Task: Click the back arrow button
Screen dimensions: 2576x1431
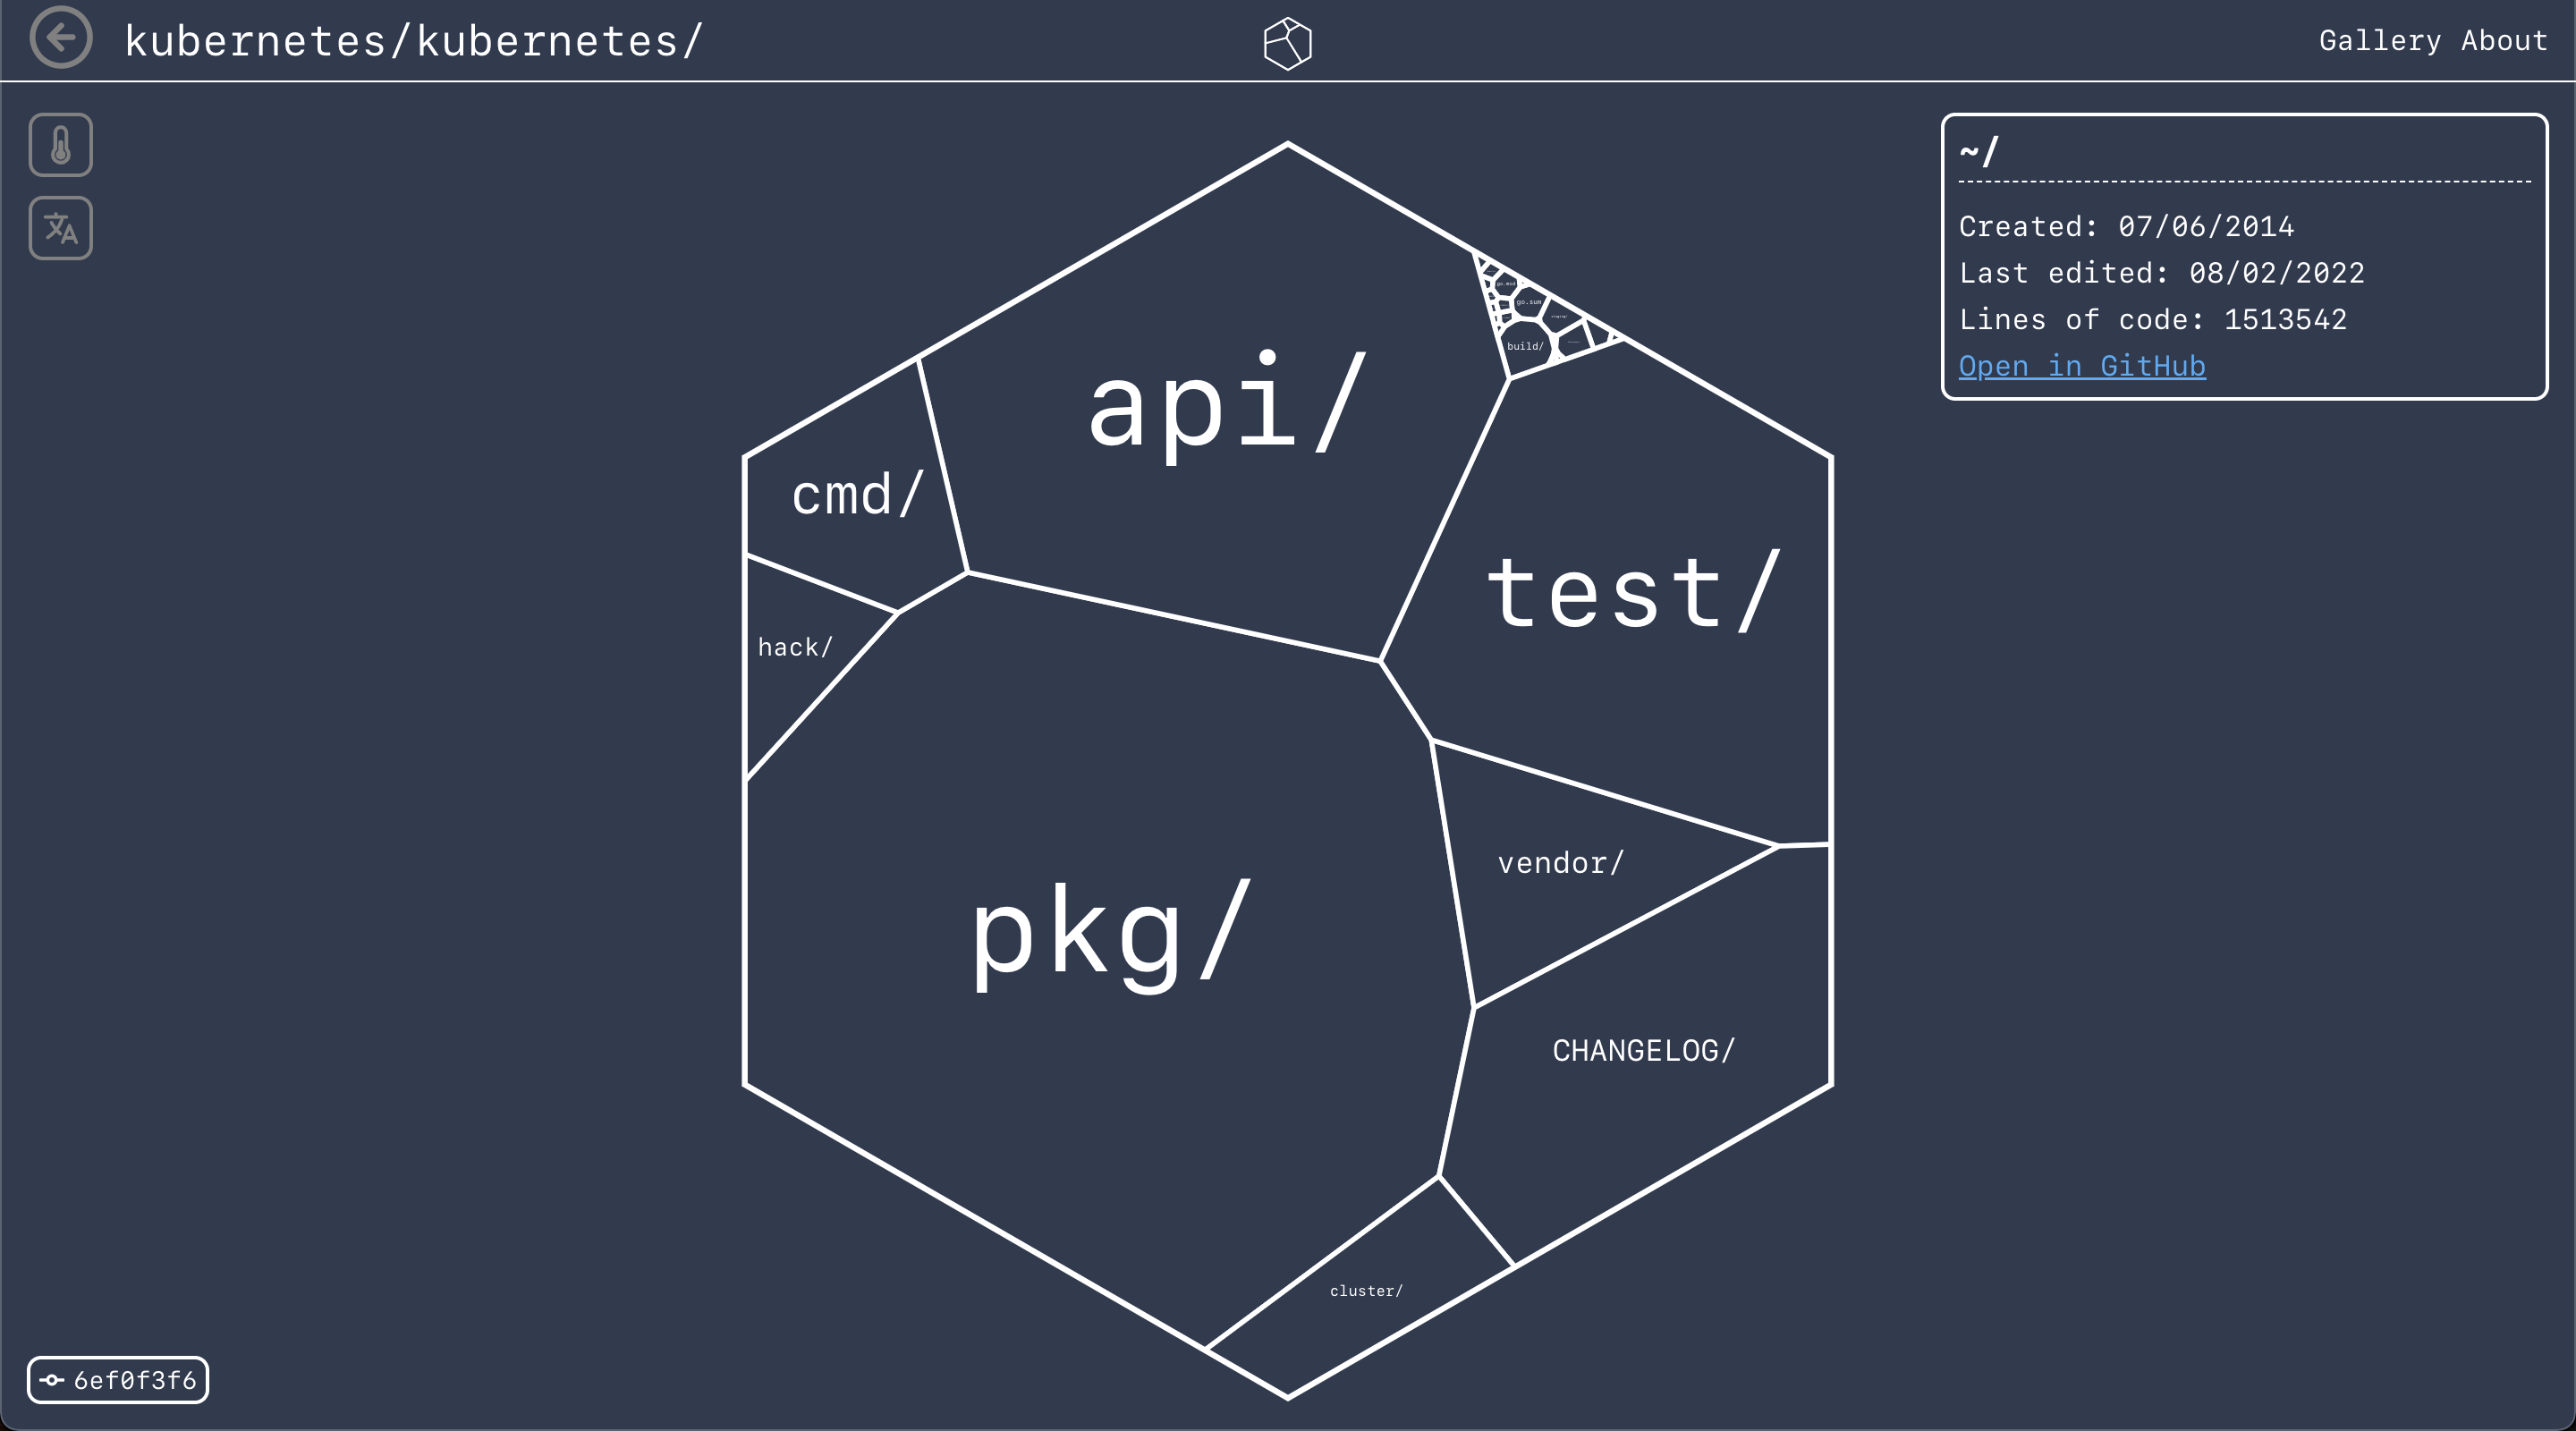Action: pyautogui.click(x=61, y=38)
